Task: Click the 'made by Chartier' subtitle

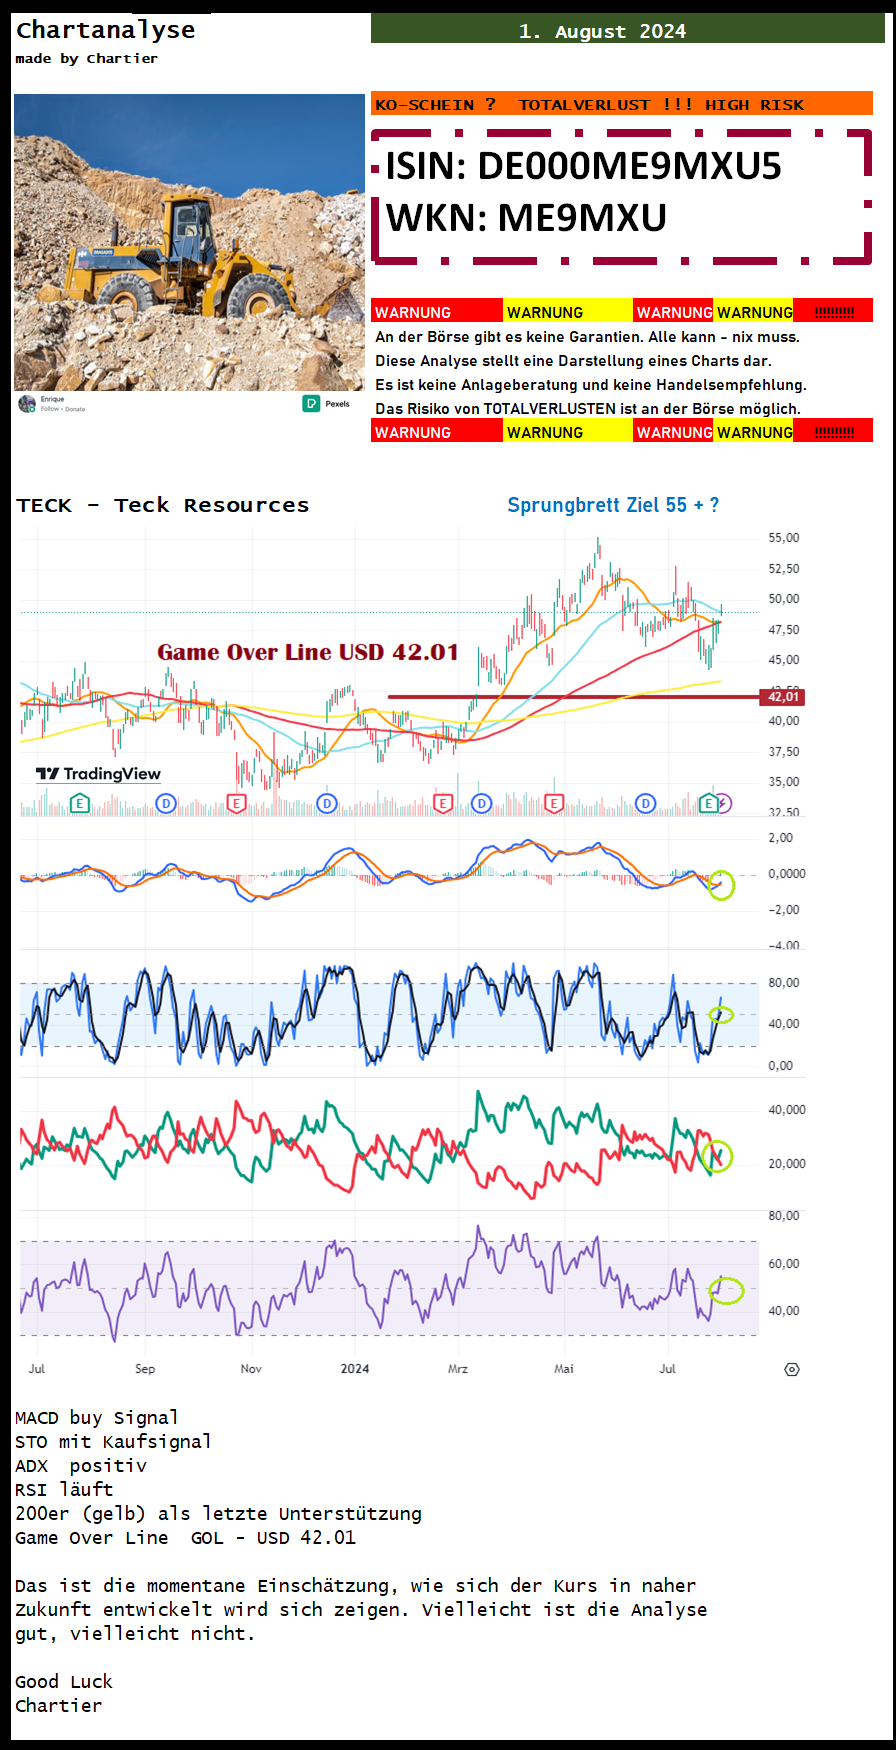Action: pyautogui.click(x=86, y=59)
